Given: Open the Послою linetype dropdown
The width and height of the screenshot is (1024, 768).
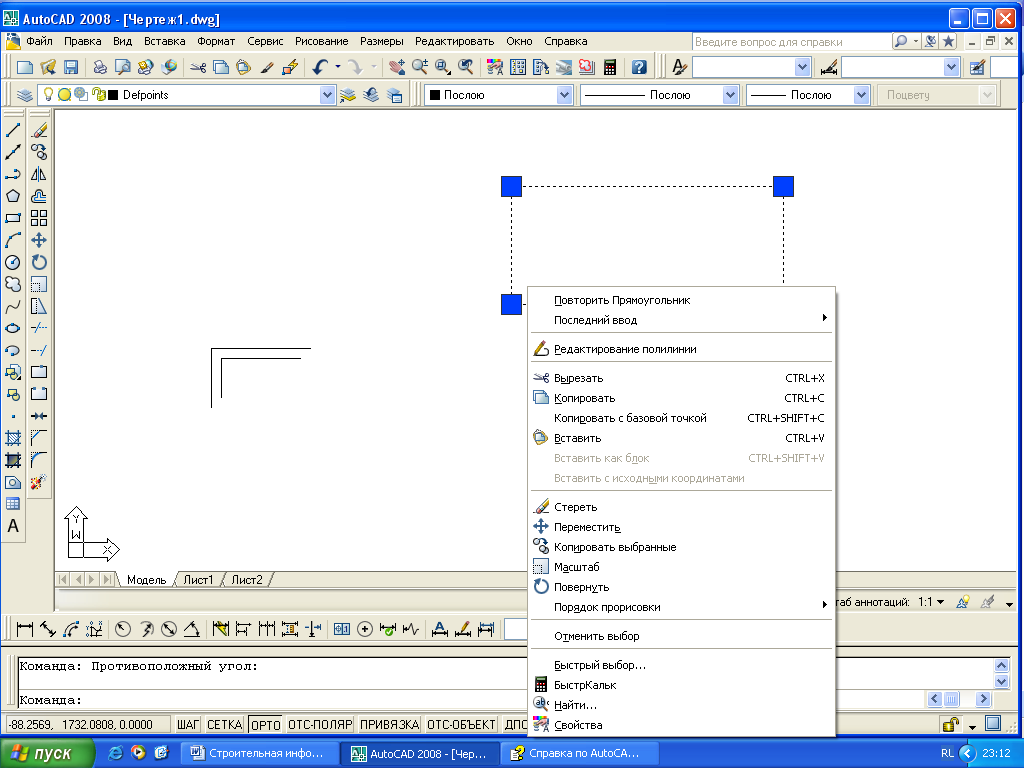Looking at the screenshot, I should pos(731,95).
